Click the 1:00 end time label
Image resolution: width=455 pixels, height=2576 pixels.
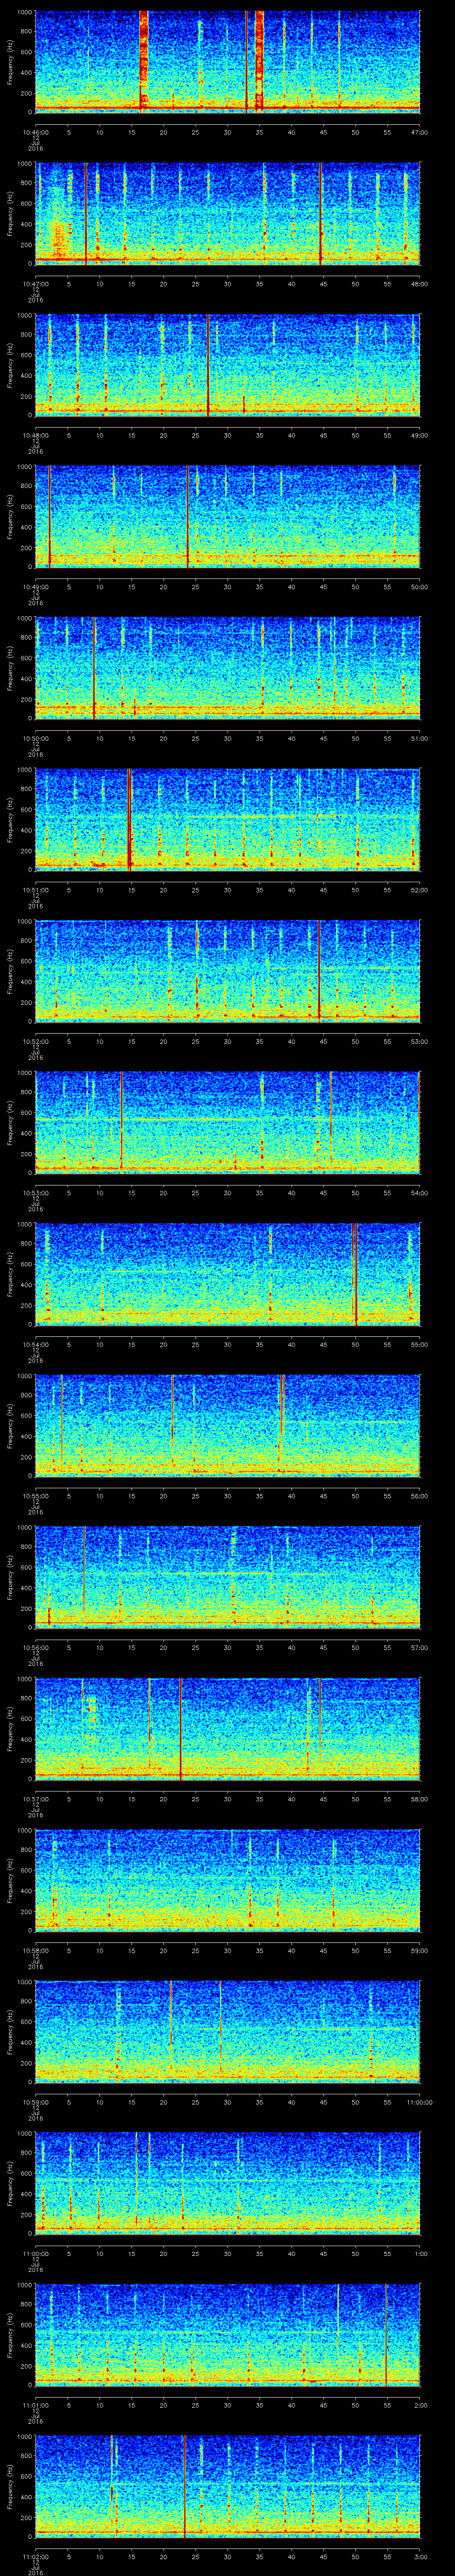421,2253
